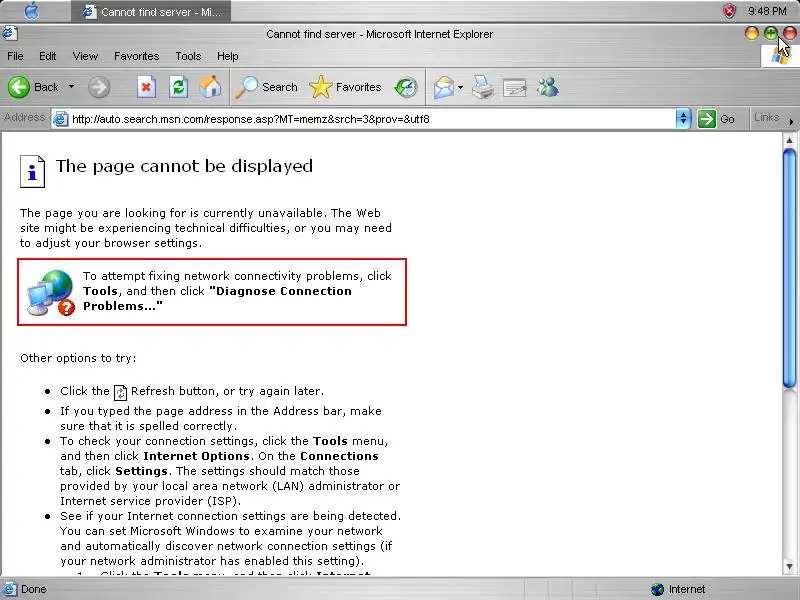Screen dimensions: 800x600
Task: Expand the Links toolbar chevron
Action: click(x=791, y=121)
